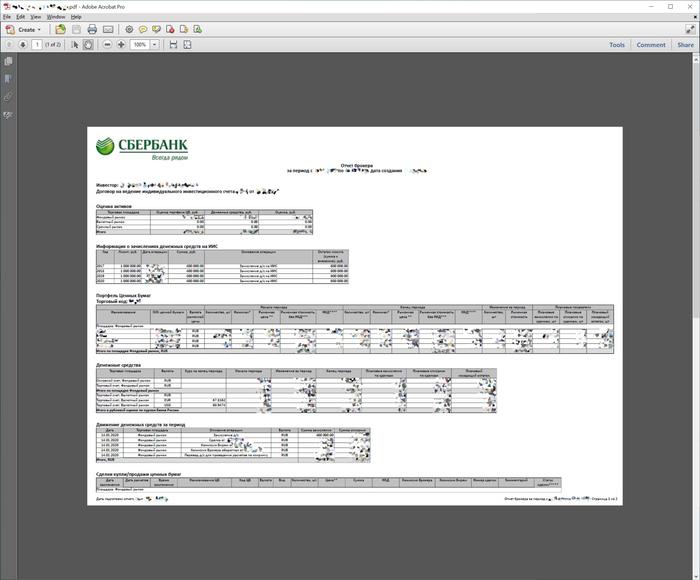Open the Help menu
The height and width of the screenshot is (580, 700).
pyautogui.click(x=76, y=17)
